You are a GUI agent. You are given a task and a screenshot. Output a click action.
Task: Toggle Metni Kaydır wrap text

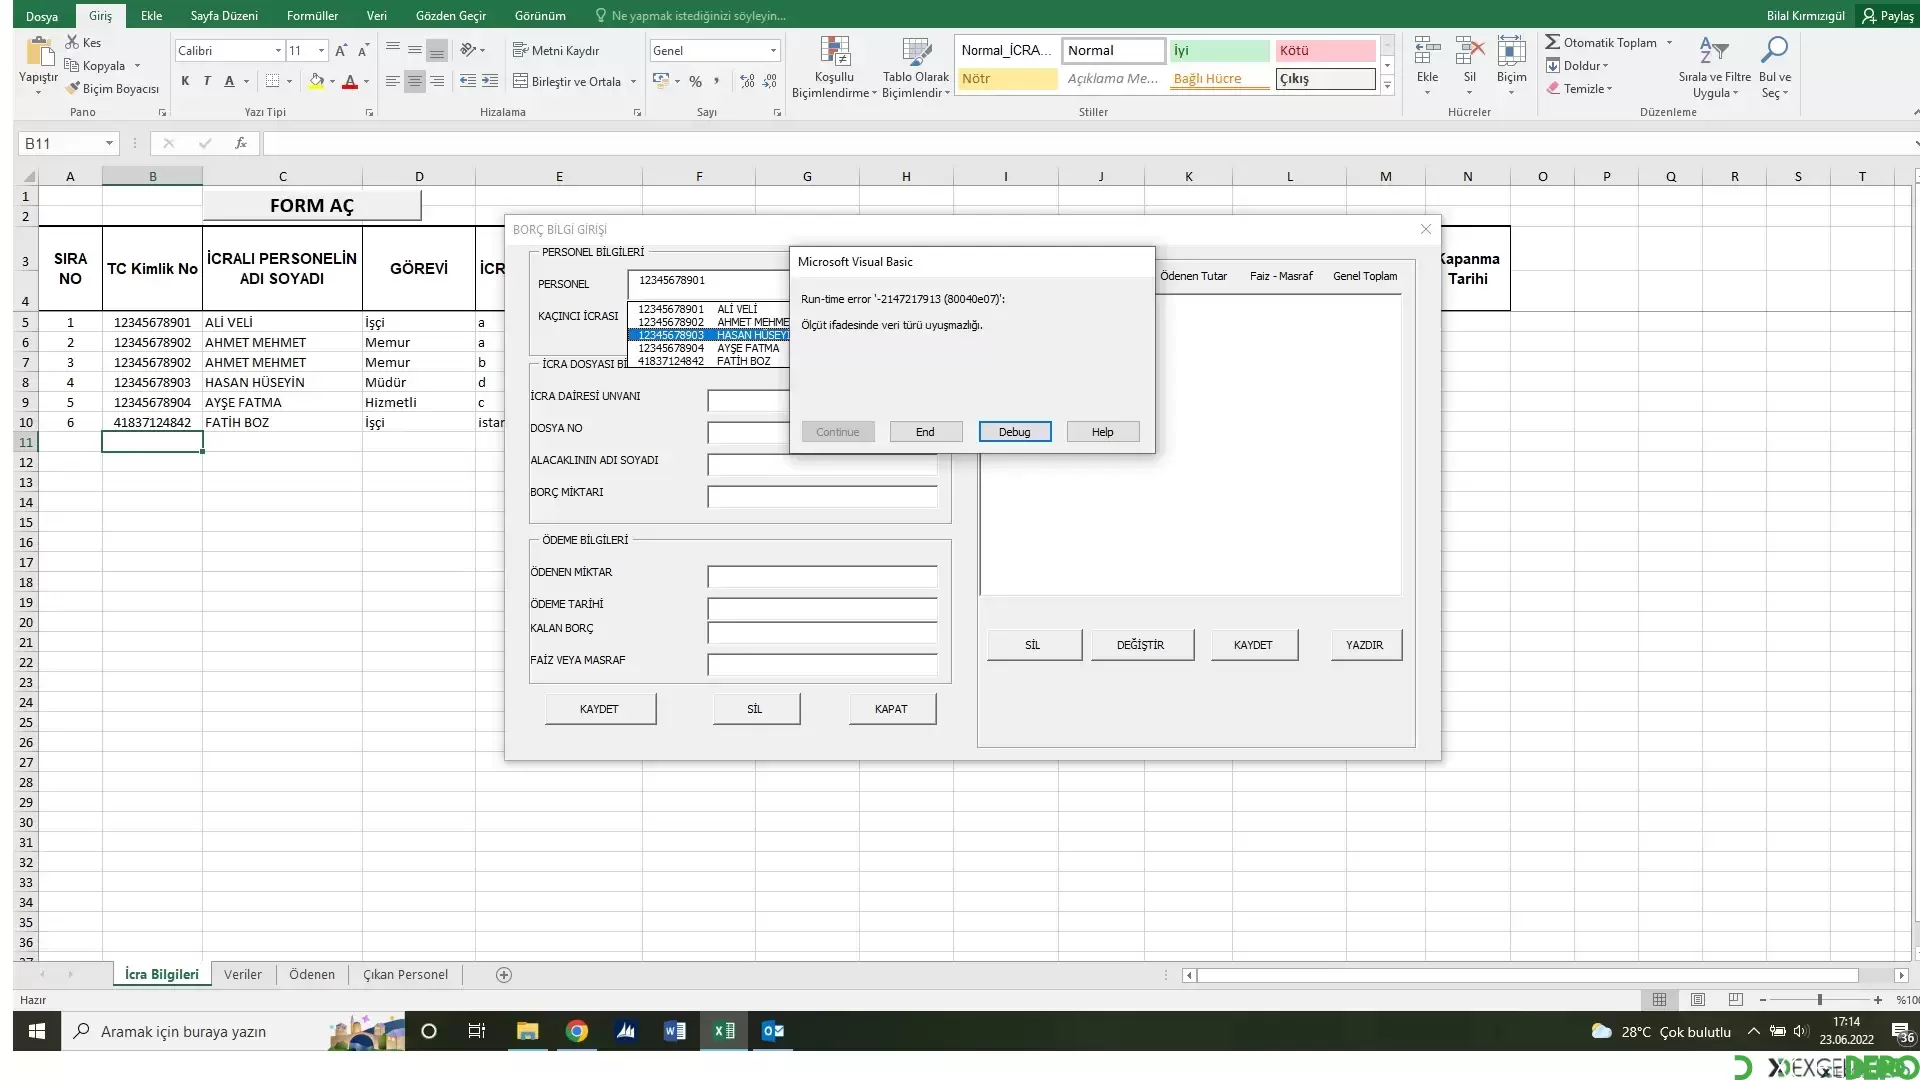[556, 50]
